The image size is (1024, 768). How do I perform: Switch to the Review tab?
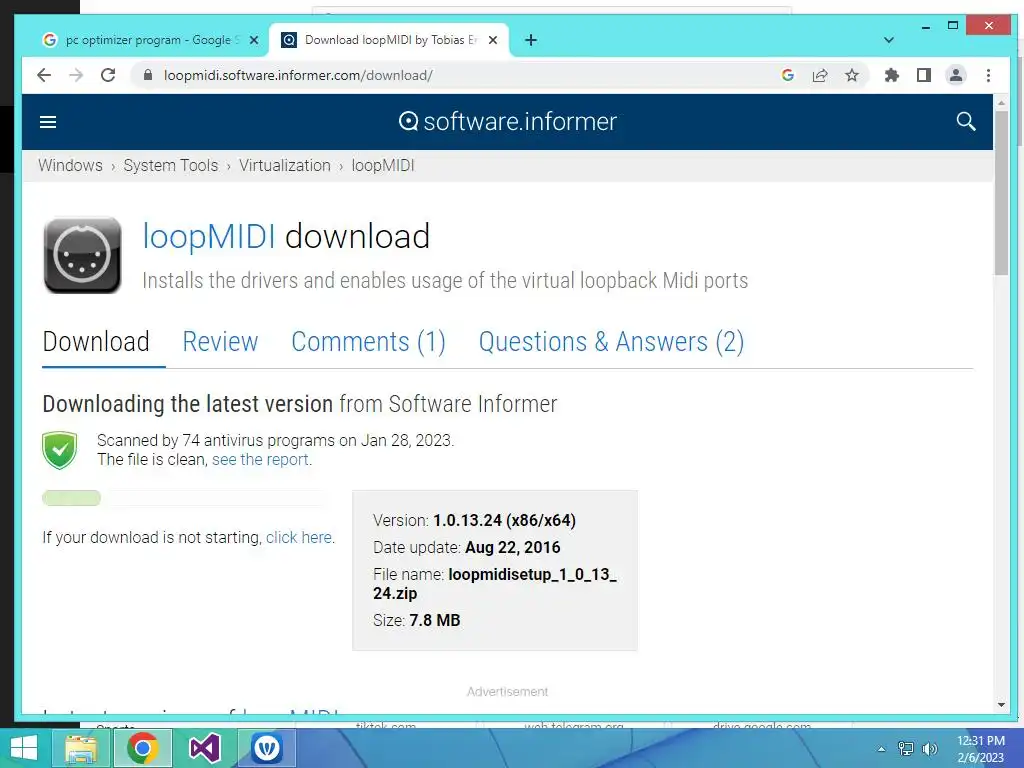(x=220, y=342)
